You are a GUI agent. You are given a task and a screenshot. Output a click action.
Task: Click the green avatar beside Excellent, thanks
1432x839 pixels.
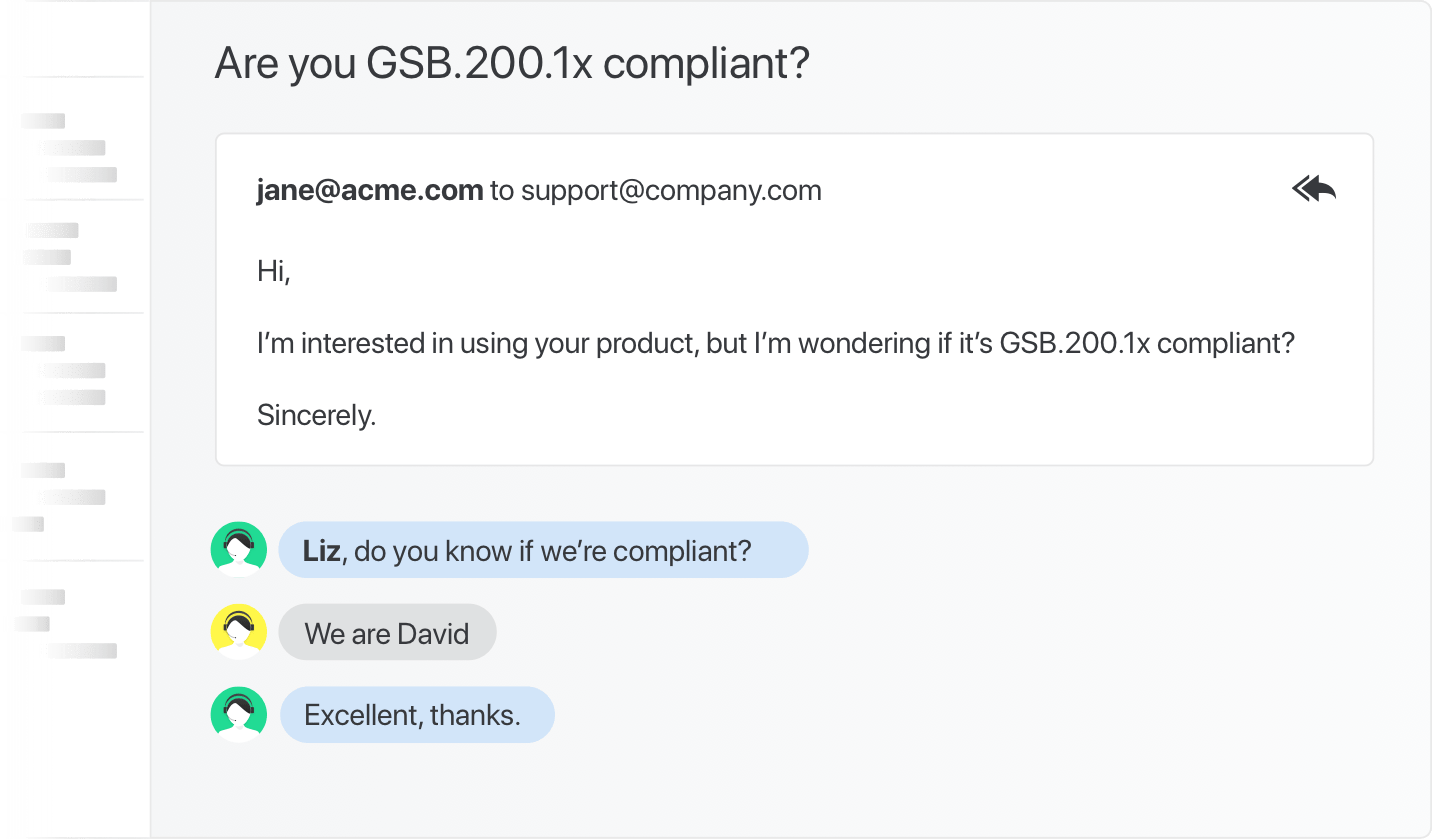(x=239, y=714)
